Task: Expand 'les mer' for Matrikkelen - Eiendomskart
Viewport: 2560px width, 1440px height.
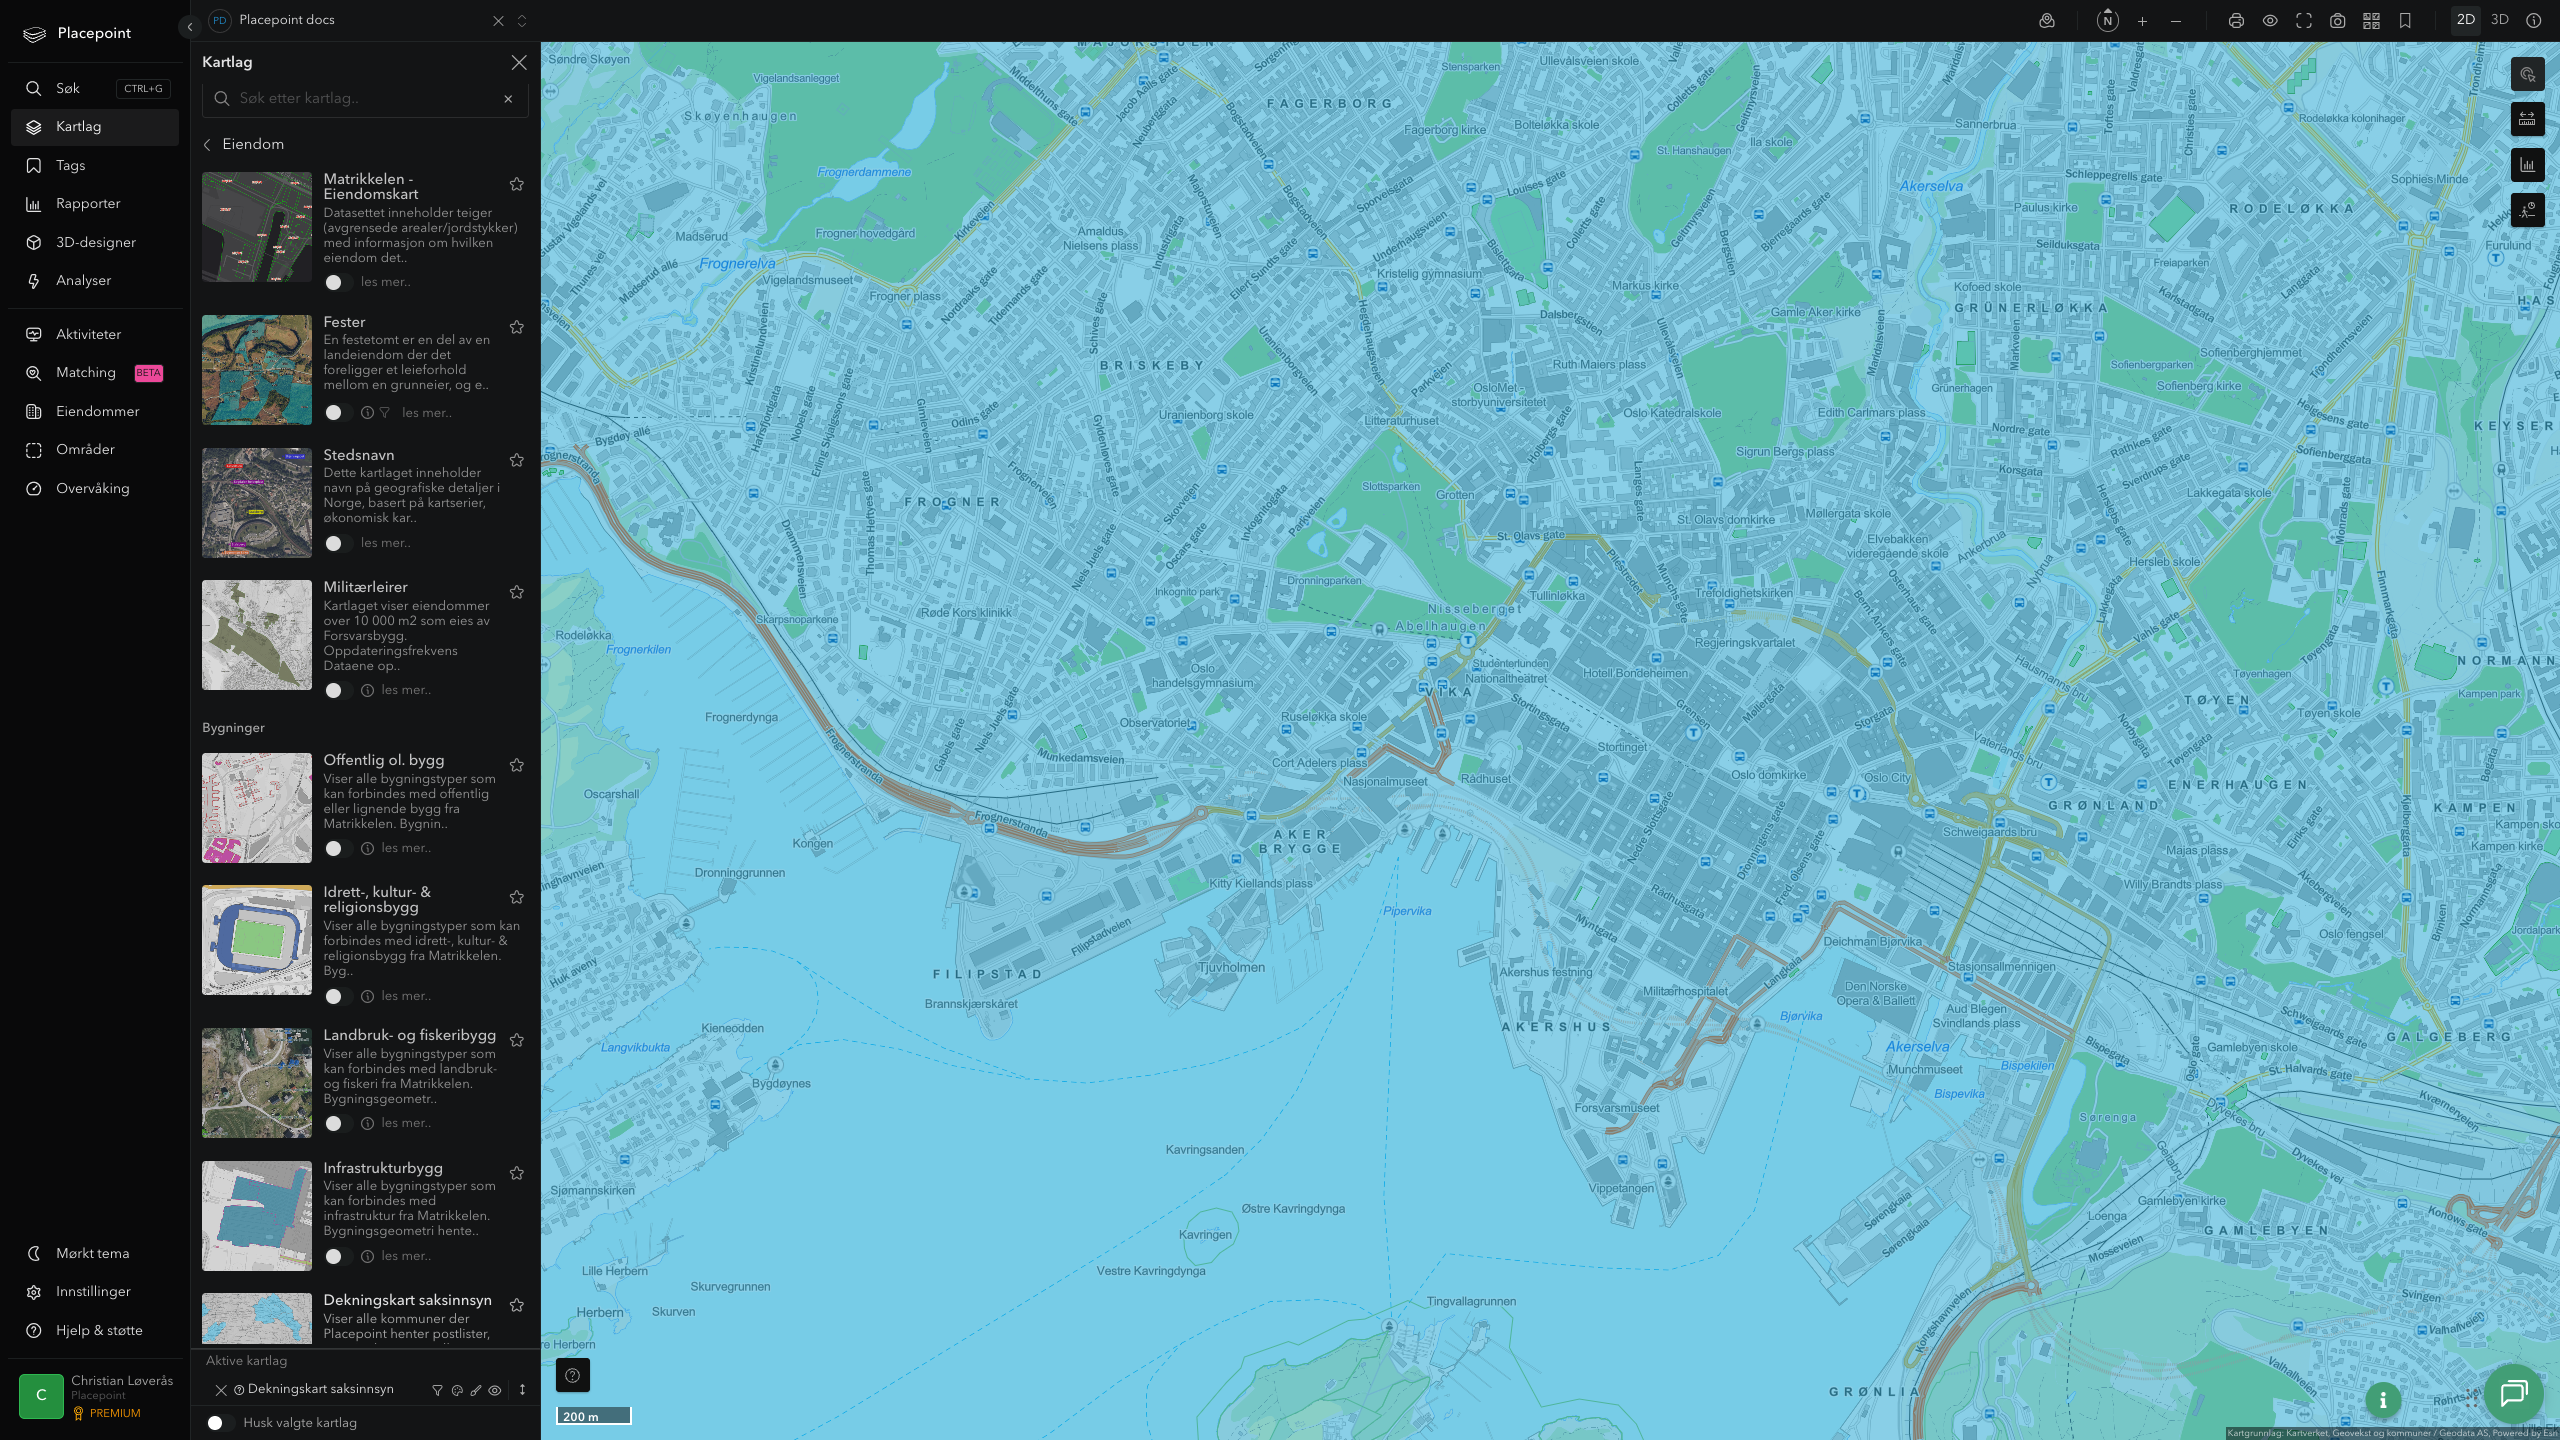Action: coord(386,282)
